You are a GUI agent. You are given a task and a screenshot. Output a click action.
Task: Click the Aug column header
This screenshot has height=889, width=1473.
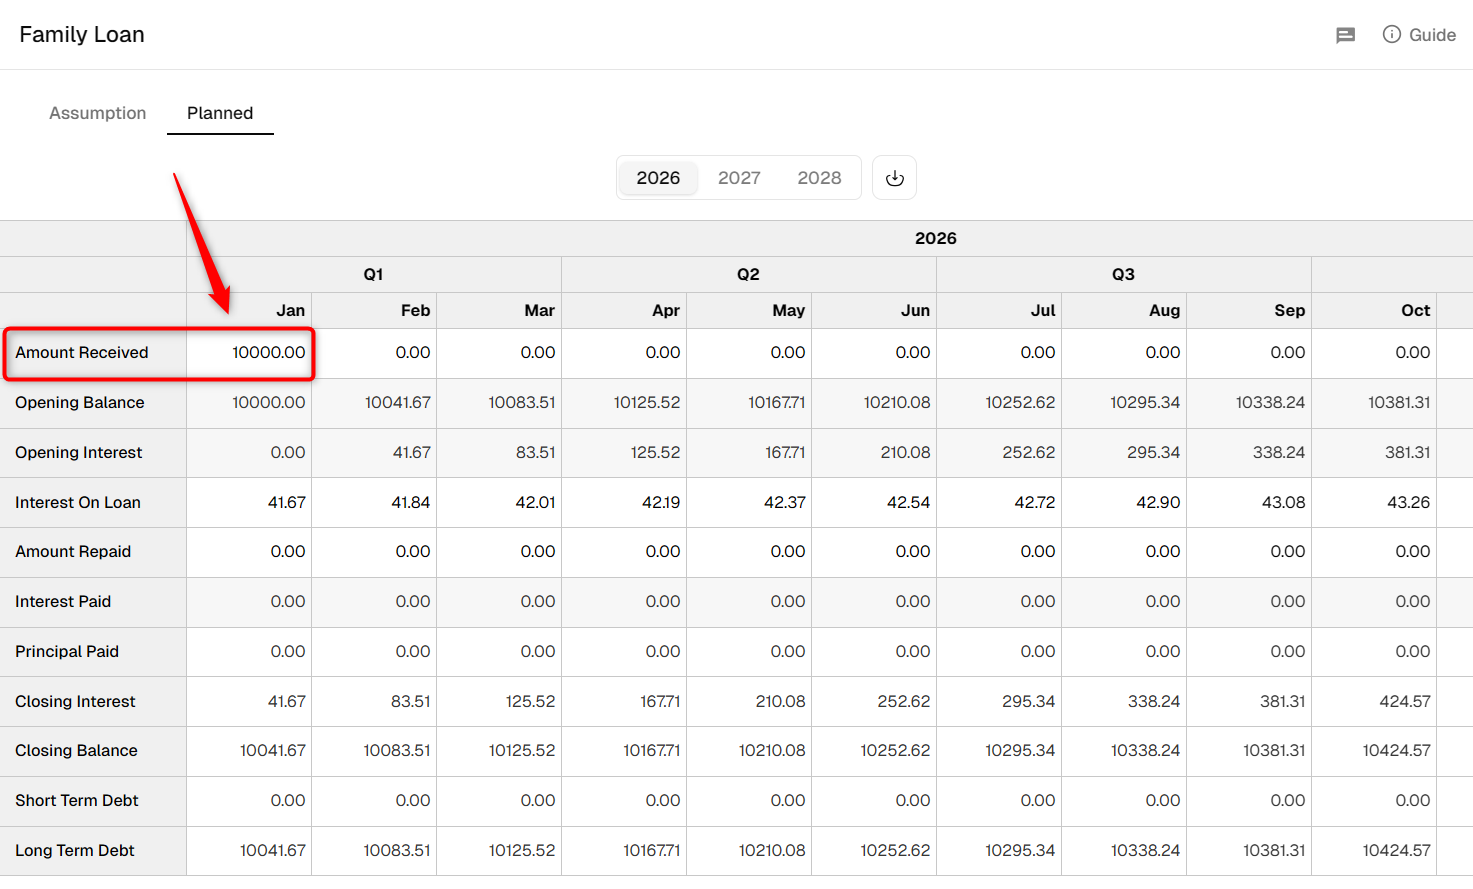point(1165,311)
